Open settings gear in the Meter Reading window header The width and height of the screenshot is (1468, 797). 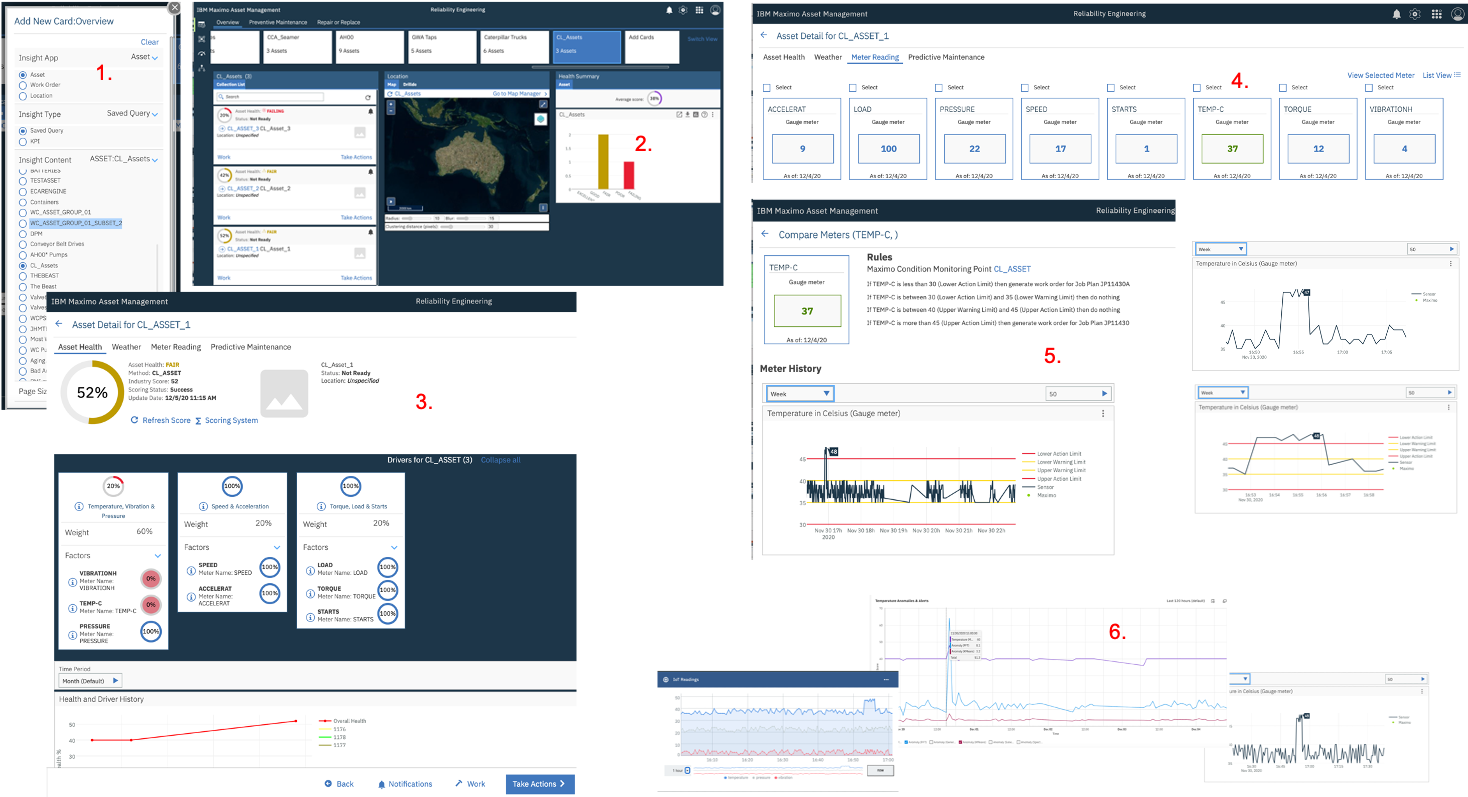[x=1415, y=14]
